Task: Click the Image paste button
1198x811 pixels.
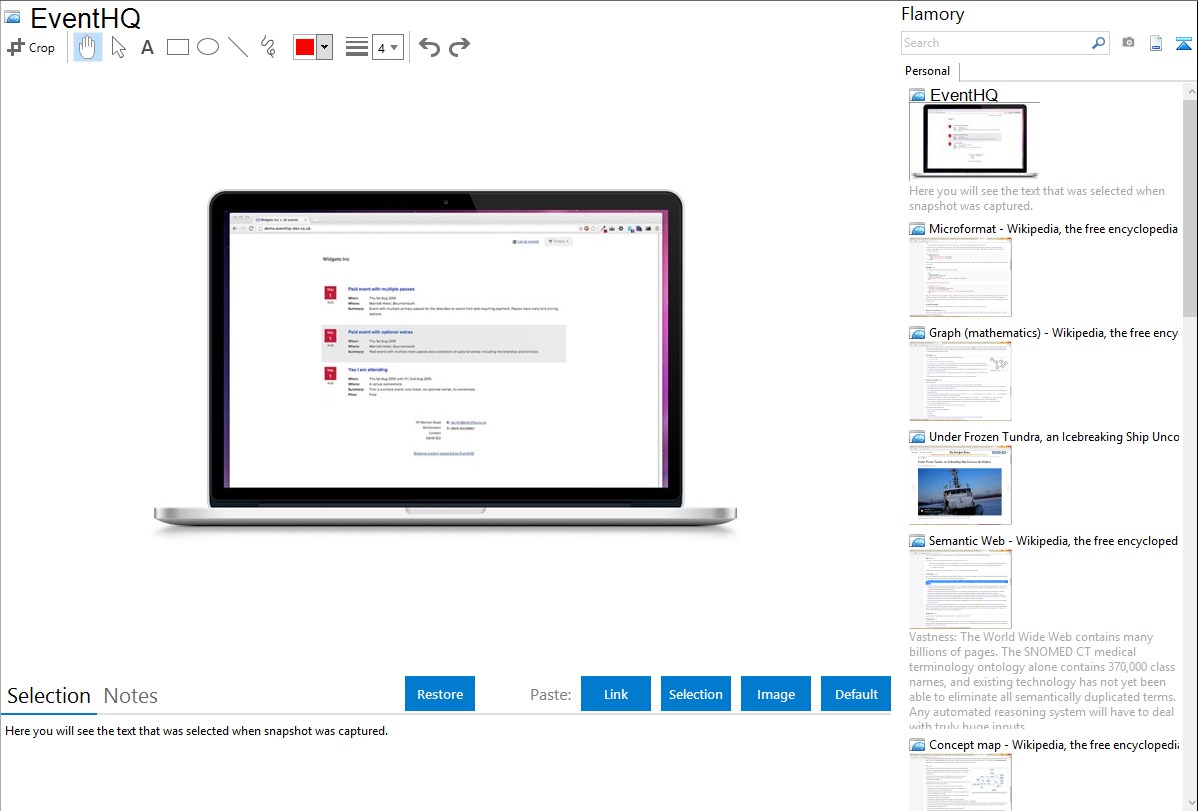Action: tap(775, 694)
